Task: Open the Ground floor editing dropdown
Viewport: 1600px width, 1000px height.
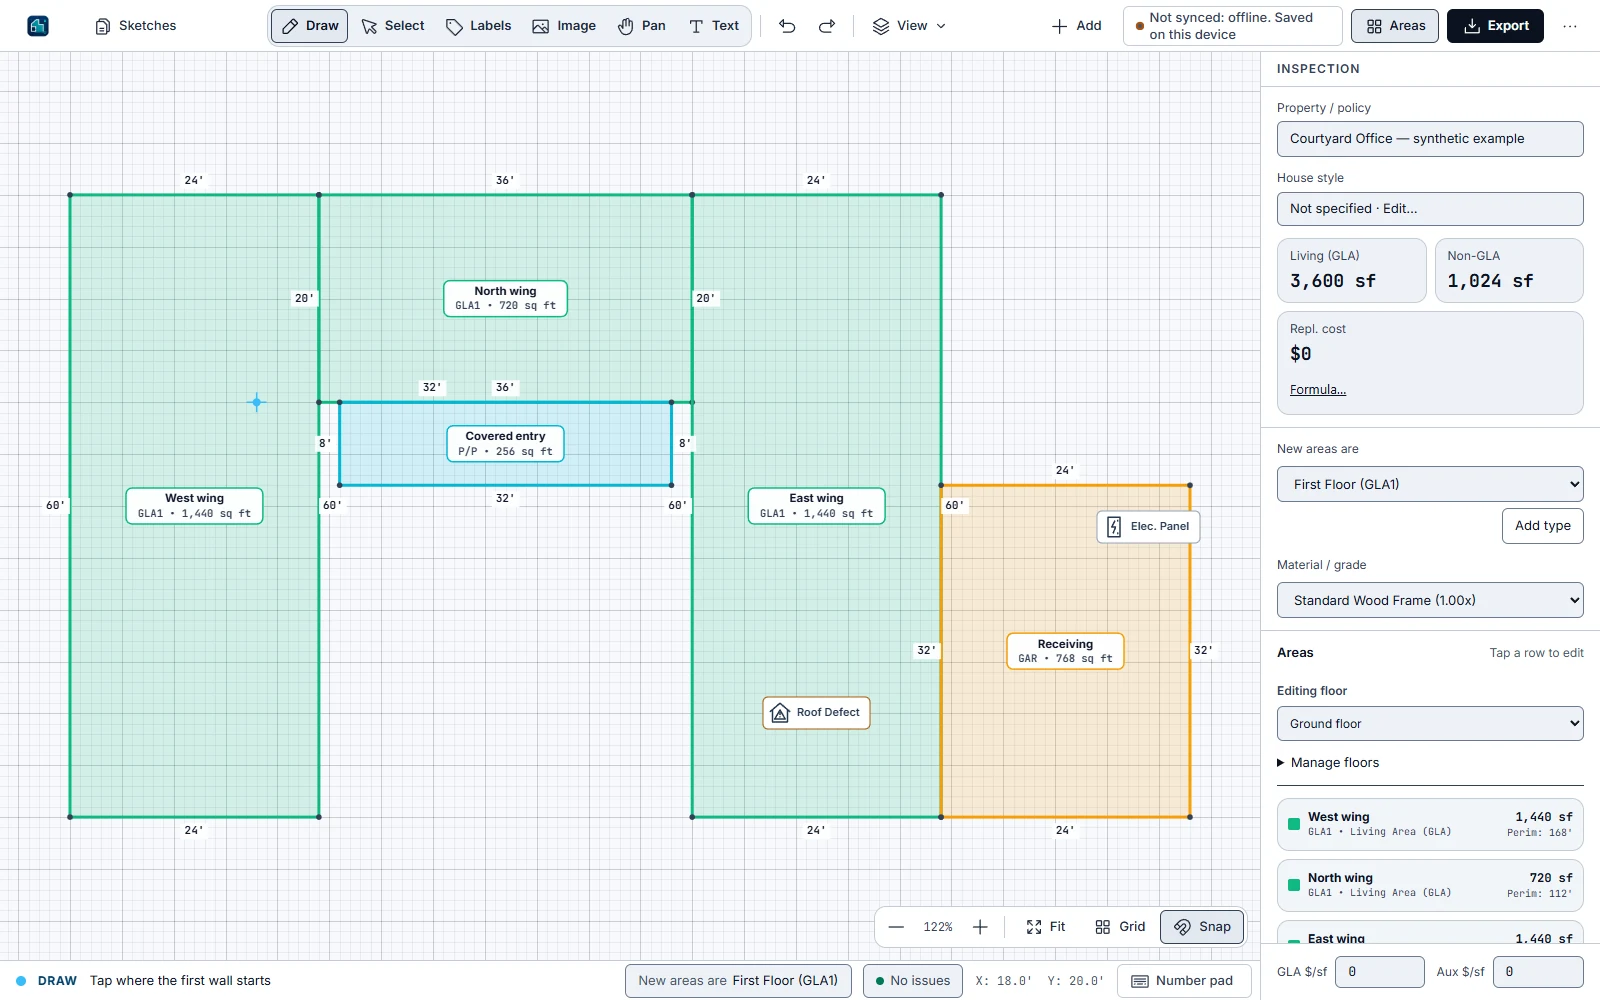Action: [x=1430, y=724]
